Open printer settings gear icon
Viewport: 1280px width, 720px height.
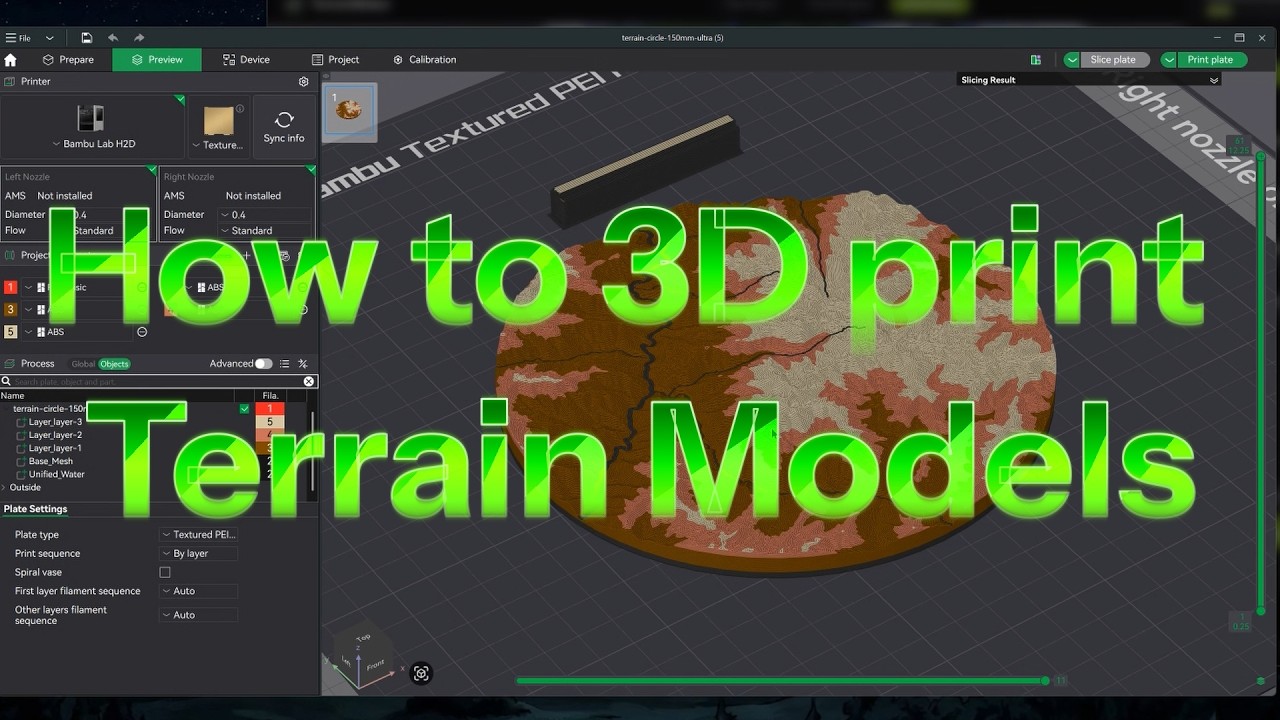[x=304, y=82]
